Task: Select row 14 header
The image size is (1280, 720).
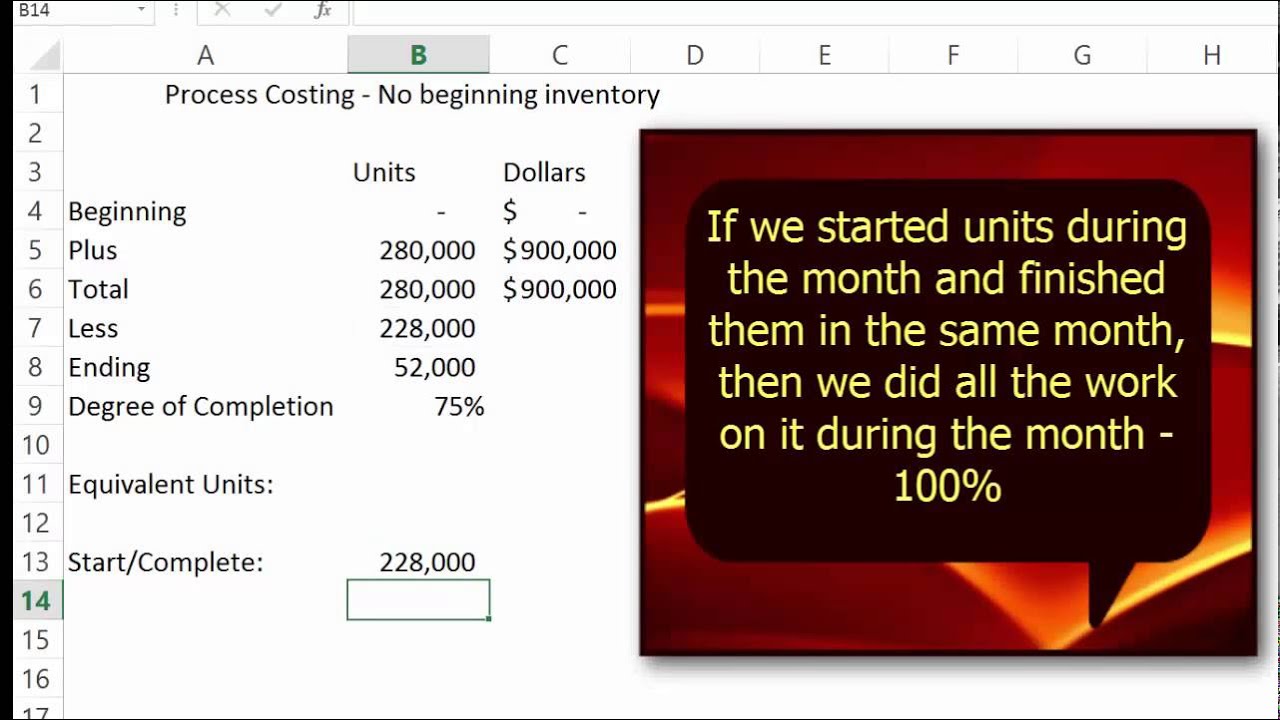Action: pyautogui.click(x=36, y=601)
